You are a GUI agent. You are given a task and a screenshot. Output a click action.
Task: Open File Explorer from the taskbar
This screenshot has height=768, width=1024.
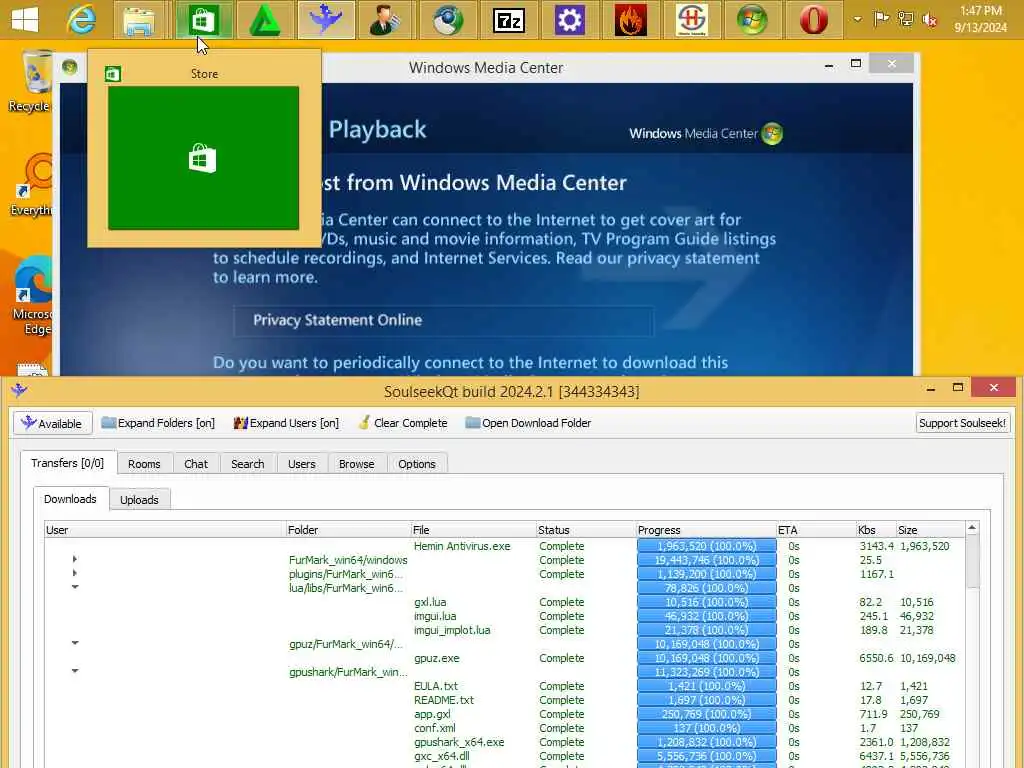[x=139, y=20]
